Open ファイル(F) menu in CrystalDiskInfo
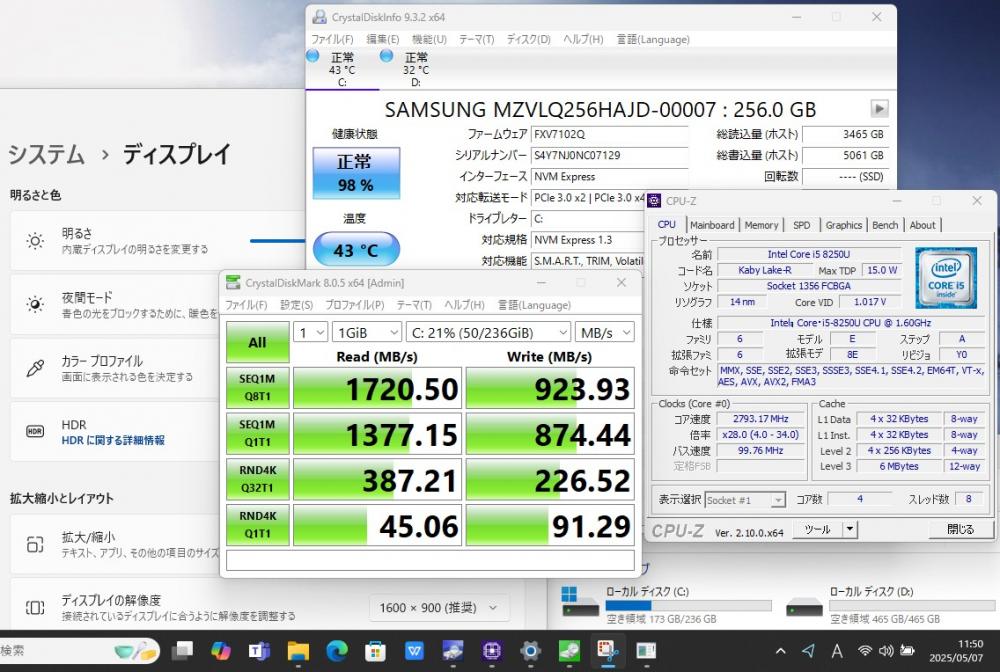The width and height of the screenshot is (1000, 672). click(x=332, y=39)
